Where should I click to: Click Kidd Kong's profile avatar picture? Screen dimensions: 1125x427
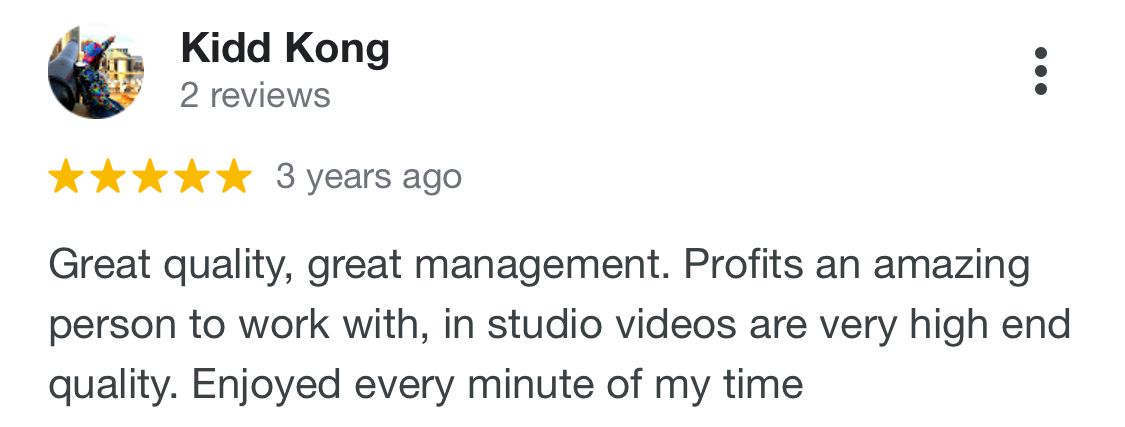tap(96, 71)
